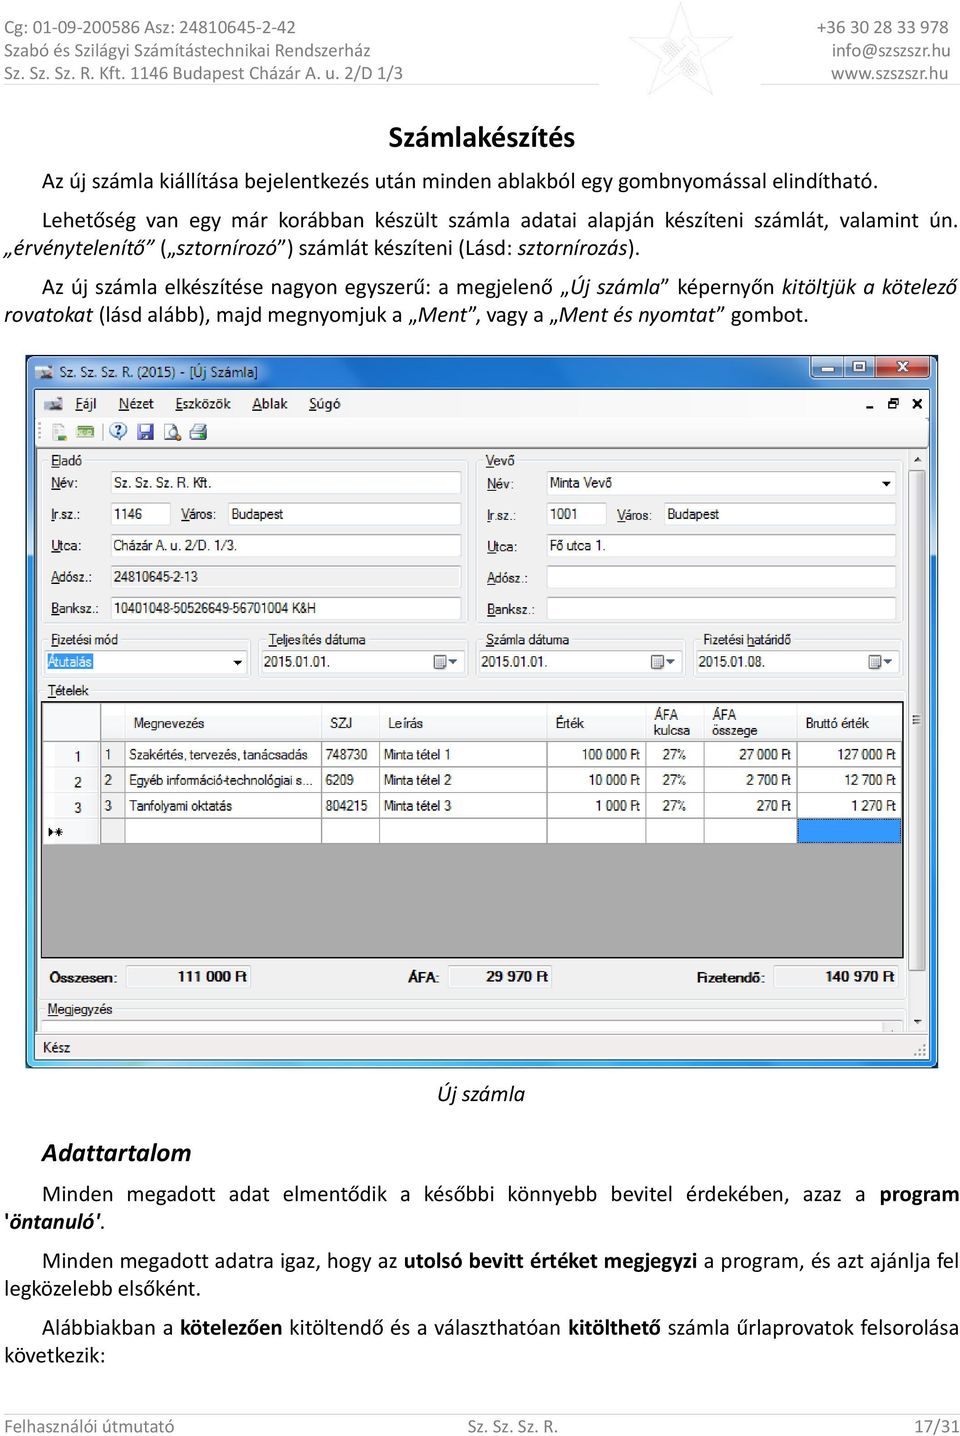The height and width of the screenshot is (1436, 960).
Task: Select SZJ cell 748730
Action: tap(351, 755)
